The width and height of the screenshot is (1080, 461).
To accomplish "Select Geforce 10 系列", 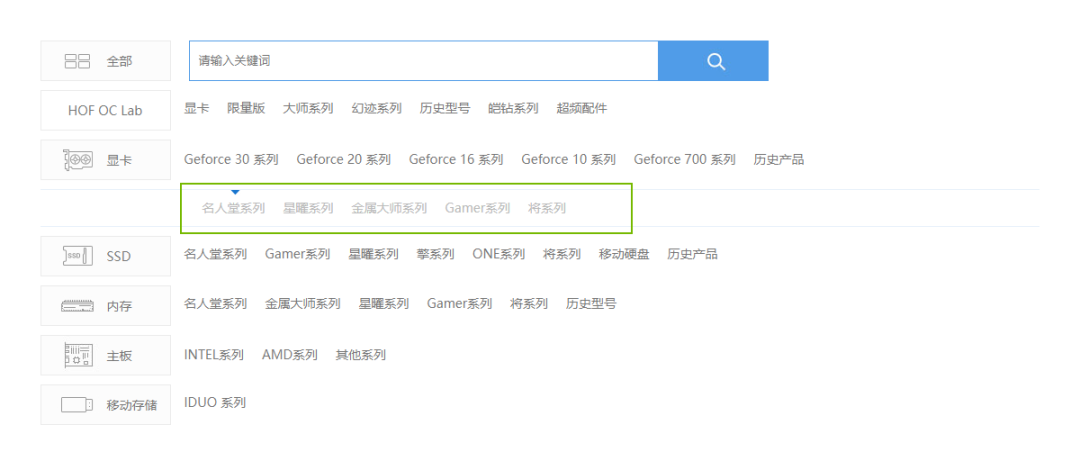I will click(x=568, y=159).
